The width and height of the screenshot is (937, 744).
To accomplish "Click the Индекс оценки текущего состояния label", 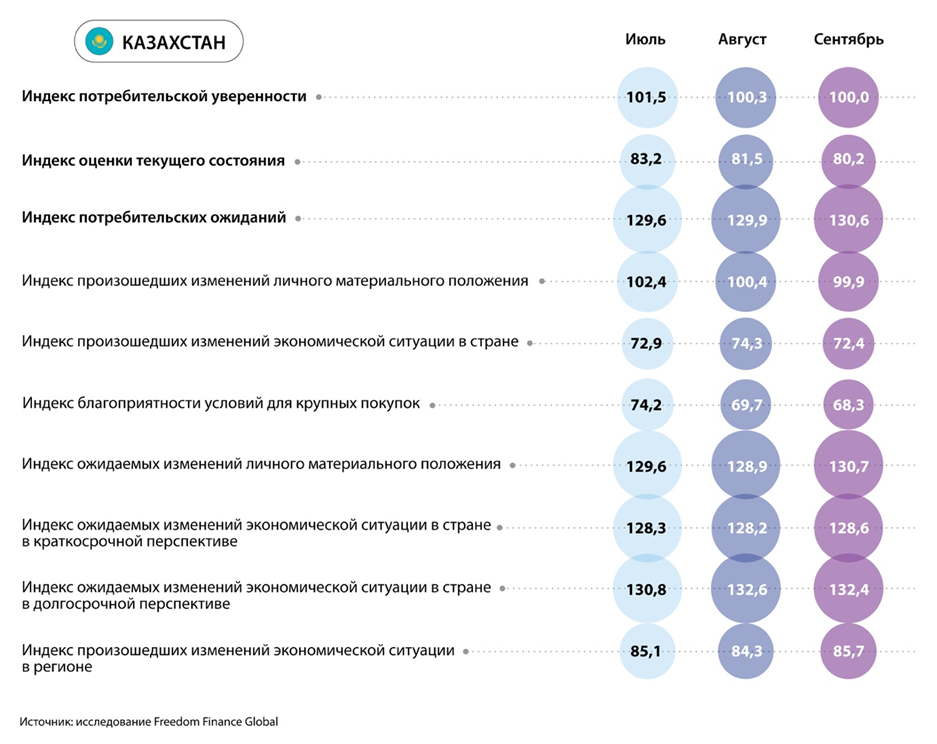I will pos(153,160).
